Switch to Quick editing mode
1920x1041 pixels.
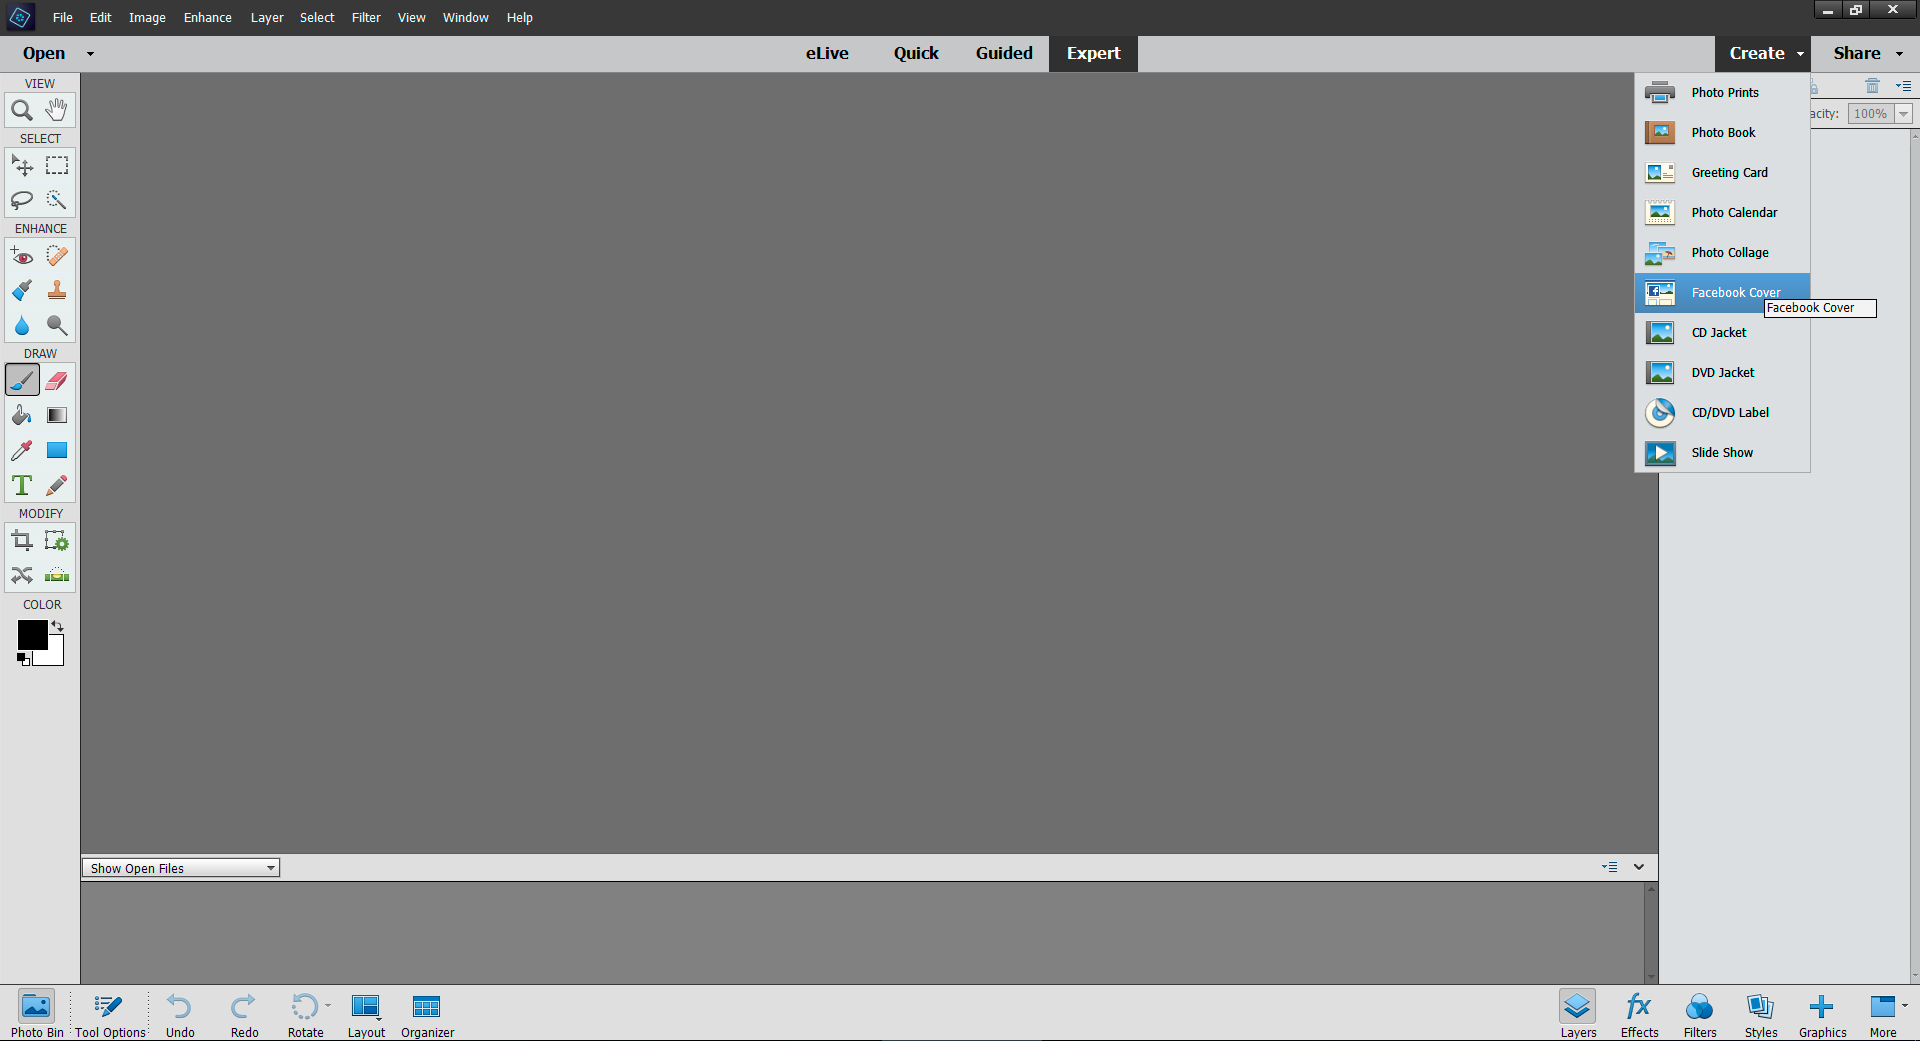[915, 53]
